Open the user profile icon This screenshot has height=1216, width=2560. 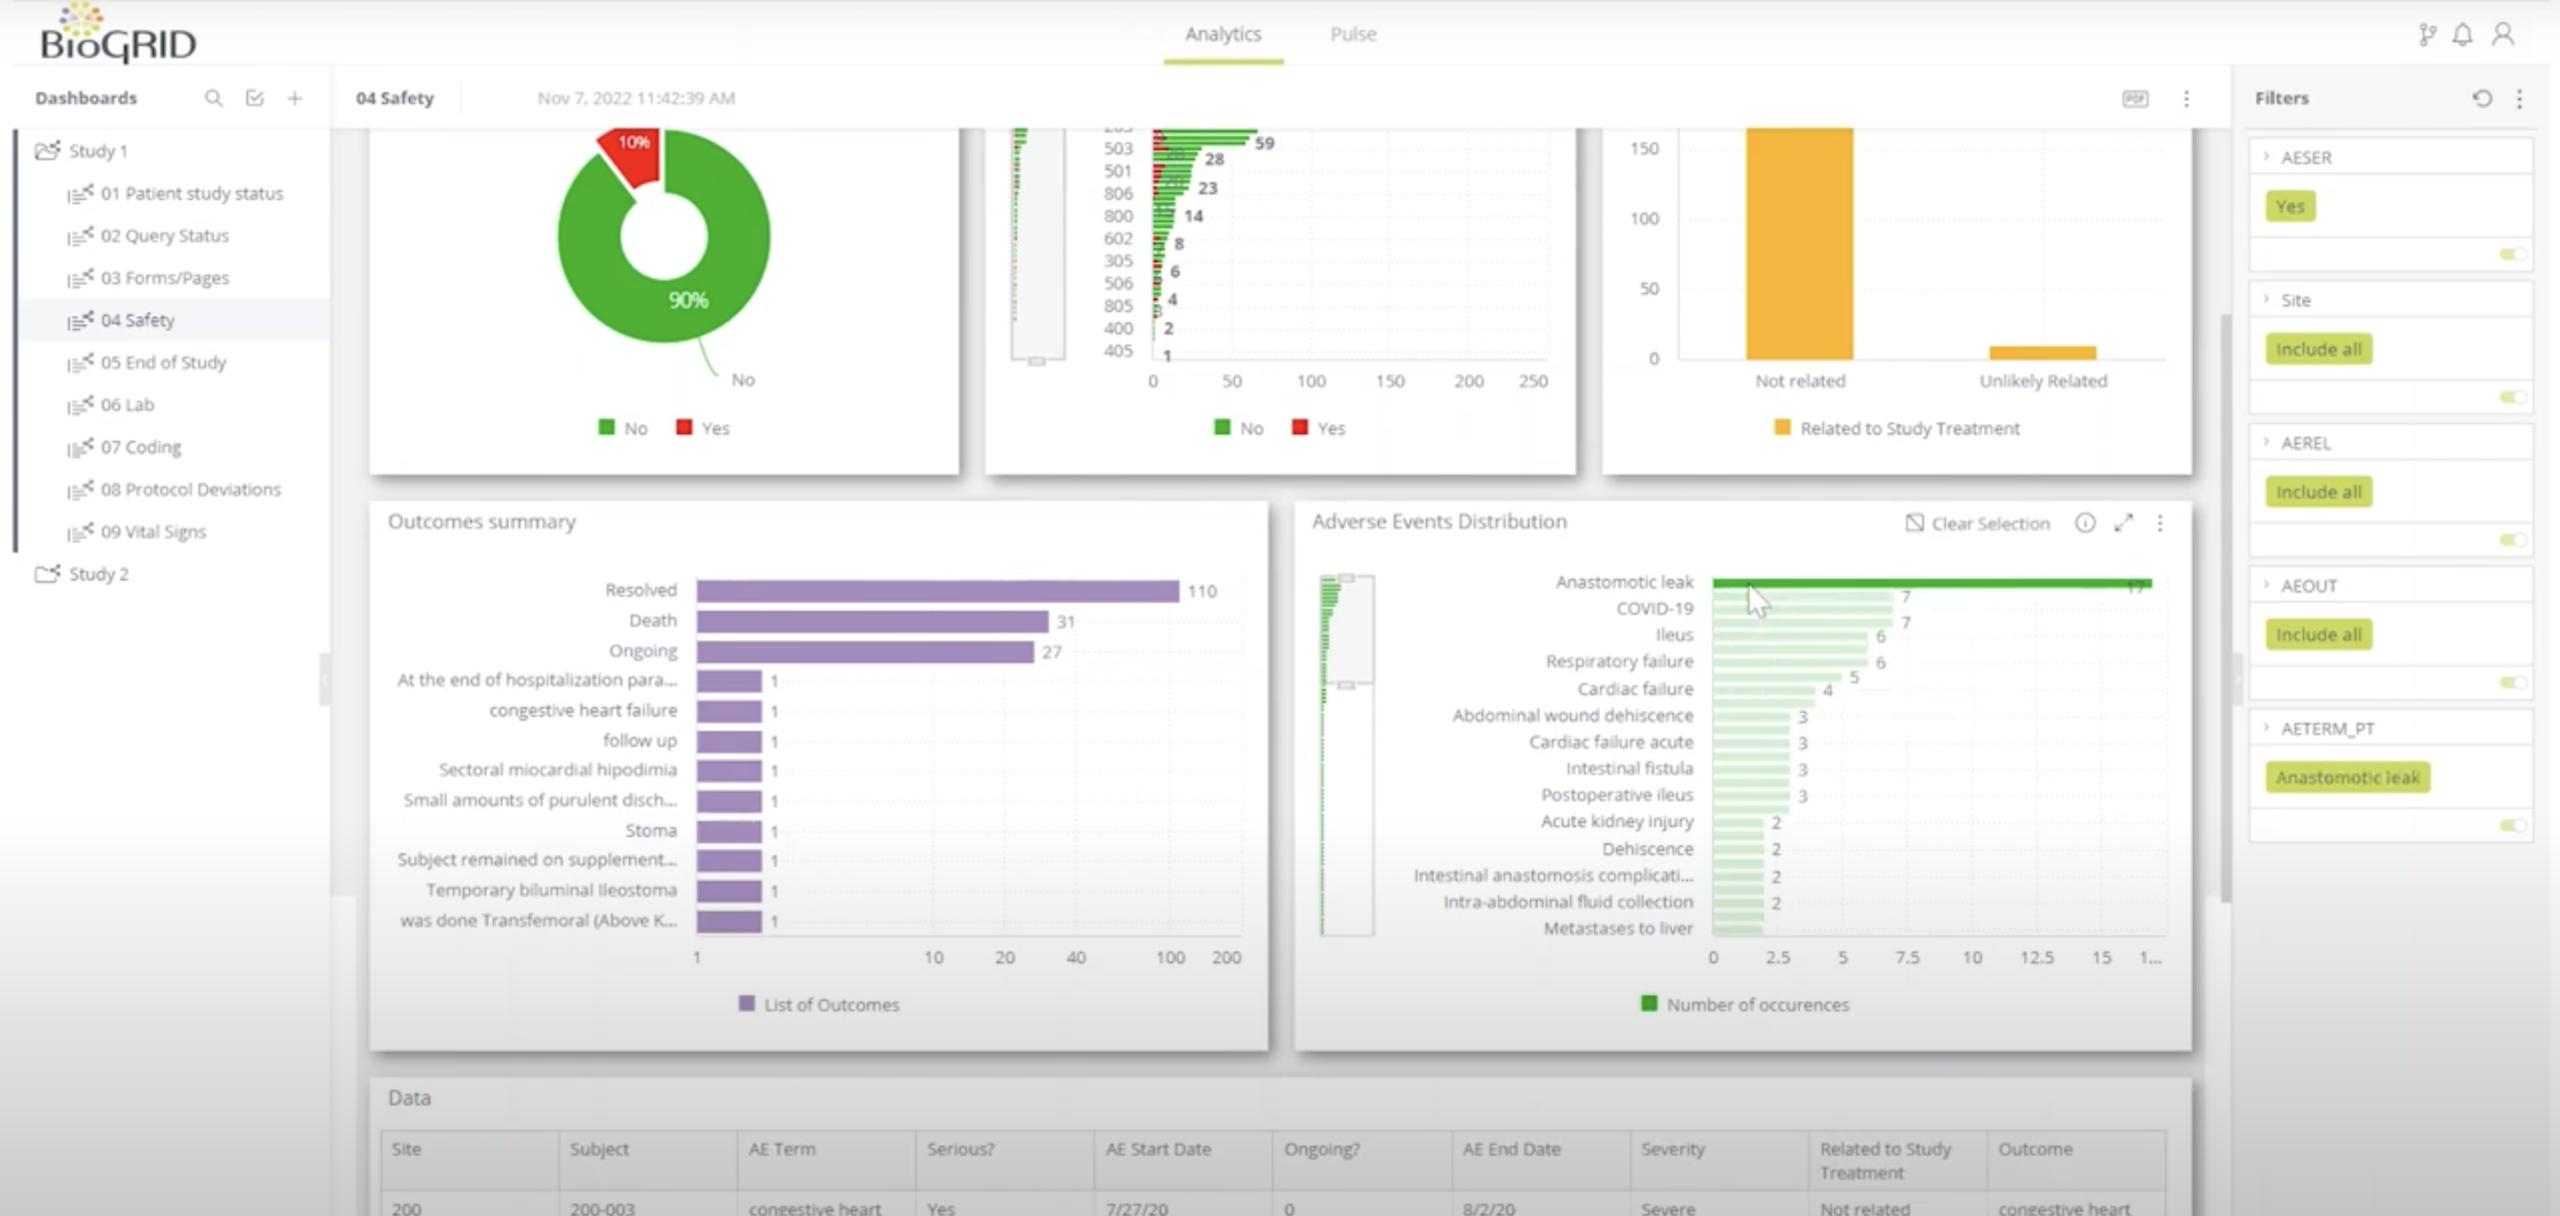pyautogui.click(x=2503, y=35)
